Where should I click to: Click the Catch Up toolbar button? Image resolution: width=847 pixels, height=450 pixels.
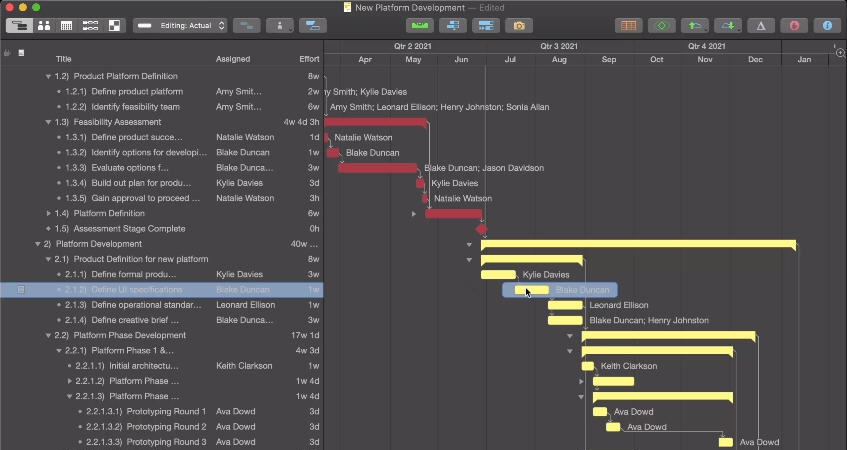453,25
